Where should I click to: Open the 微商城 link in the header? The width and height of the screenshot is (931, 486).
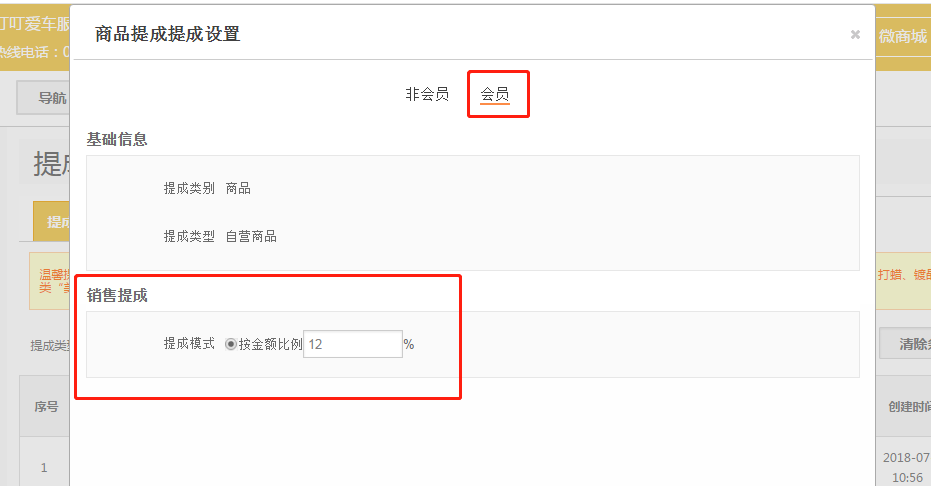[902, 36]
